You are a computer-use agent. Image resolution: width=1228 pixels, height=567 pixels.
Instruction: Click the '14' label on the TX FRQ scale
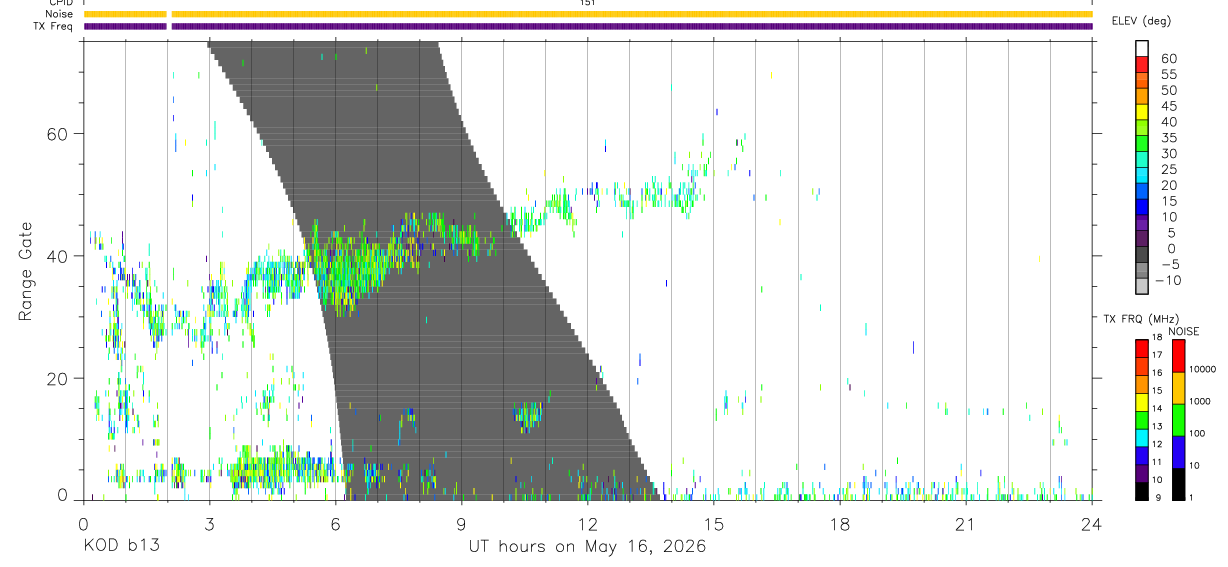pyautogui.click(x=1156, y=409)
